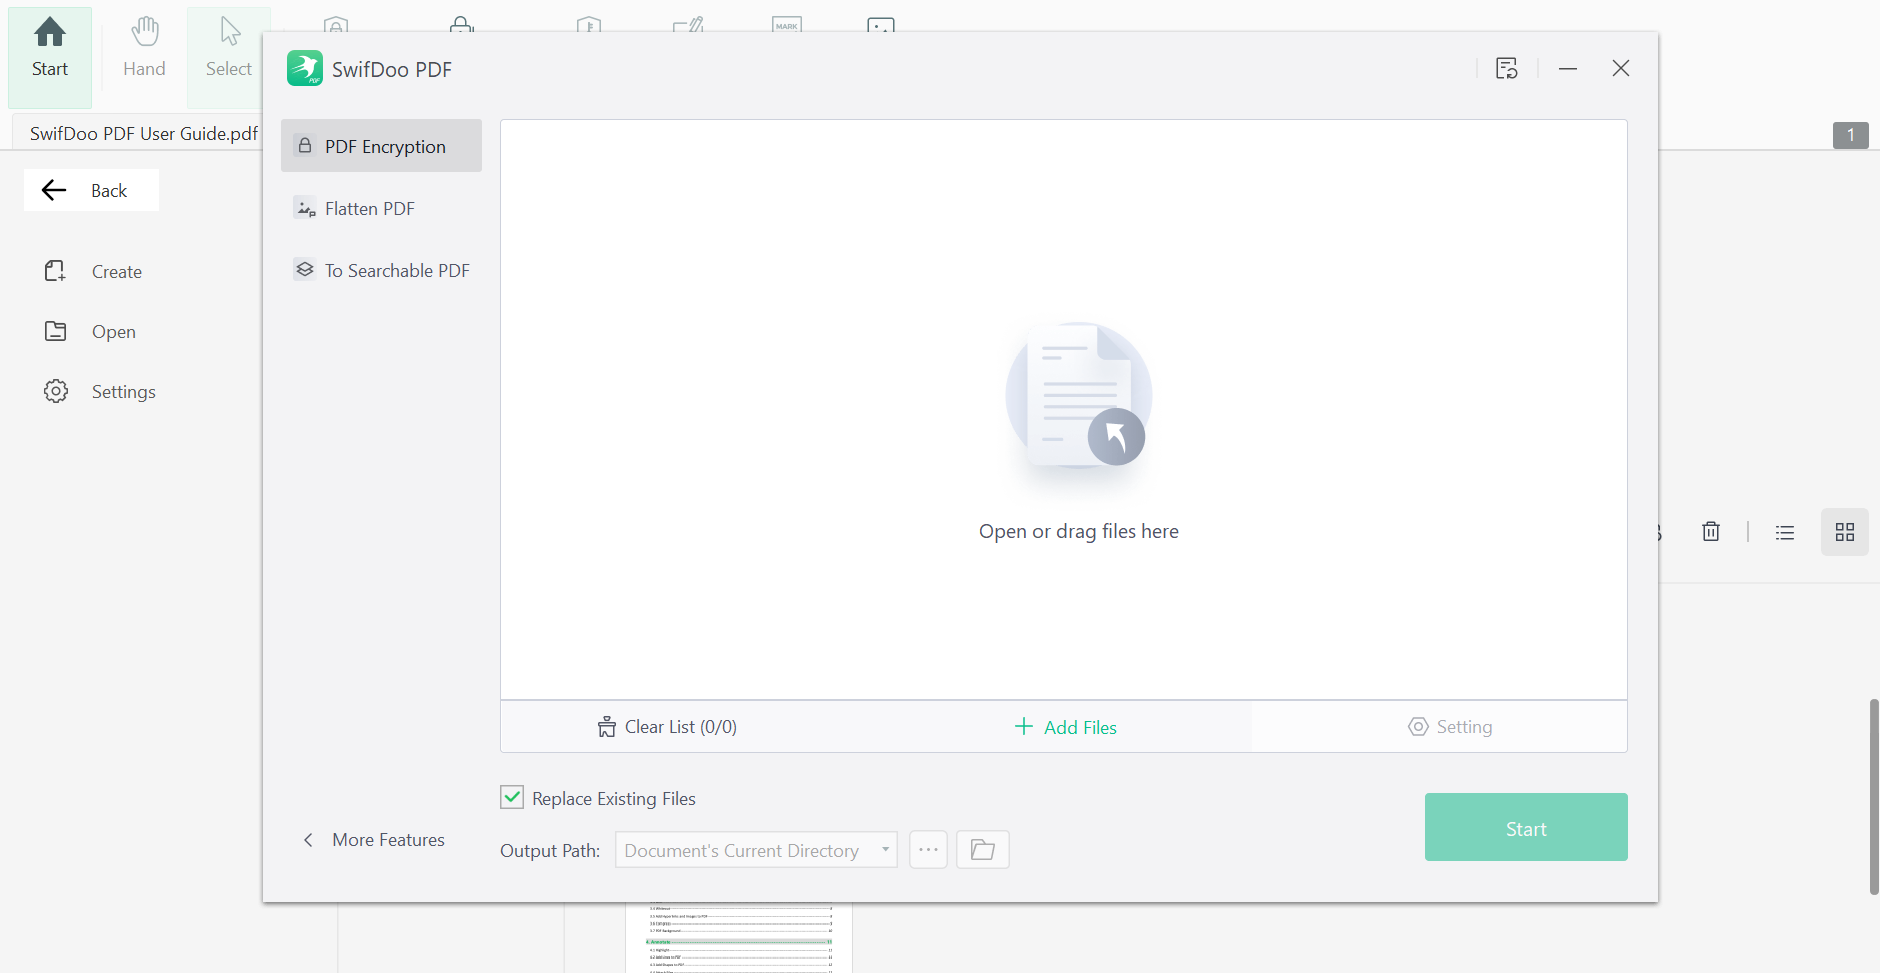Open Settings from the left sidebar
This screenshot has width=1880, height=973.
(123, 391)
